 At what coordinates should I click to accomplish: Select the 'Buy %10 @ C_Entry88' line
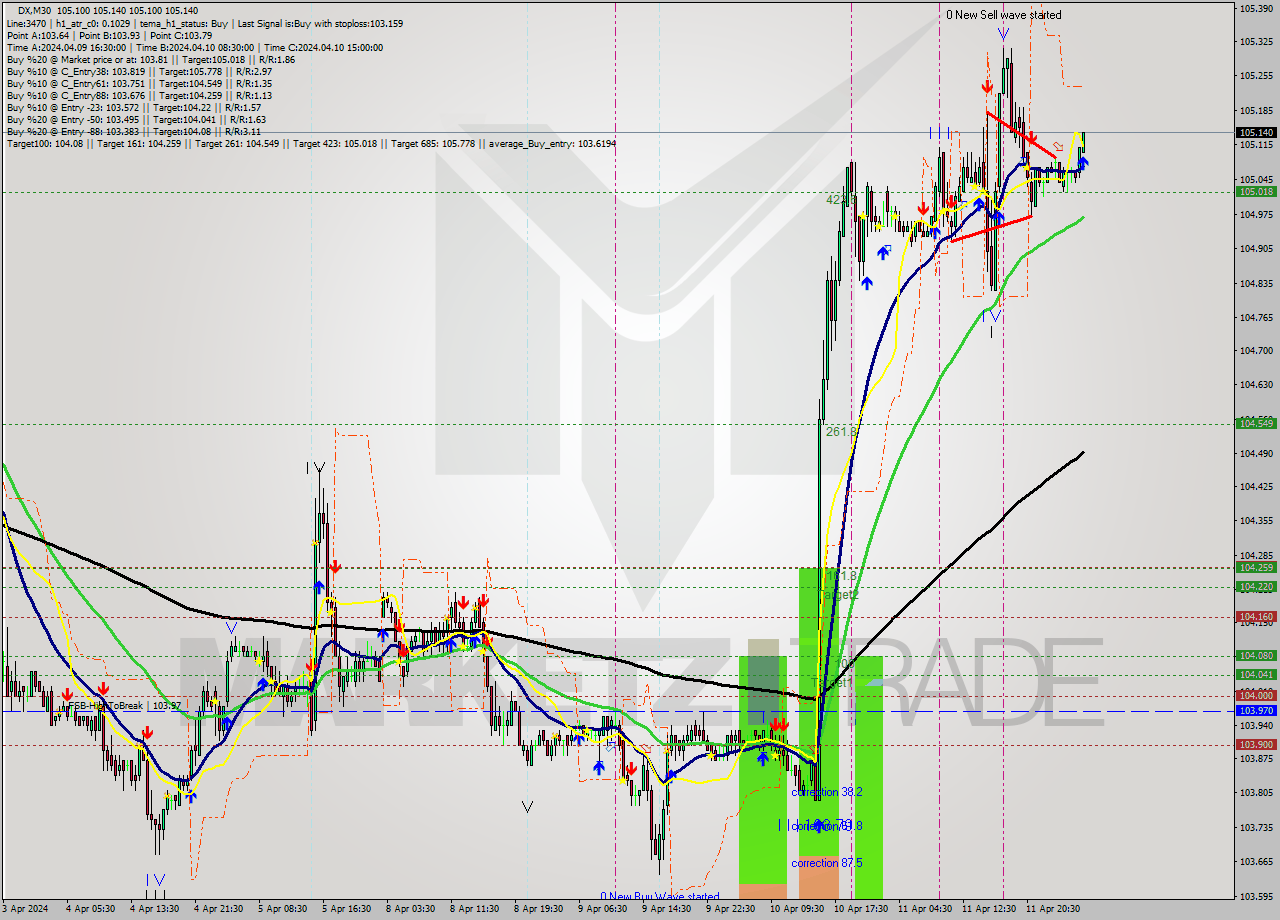pyautogui.click(x=139, y=95)
